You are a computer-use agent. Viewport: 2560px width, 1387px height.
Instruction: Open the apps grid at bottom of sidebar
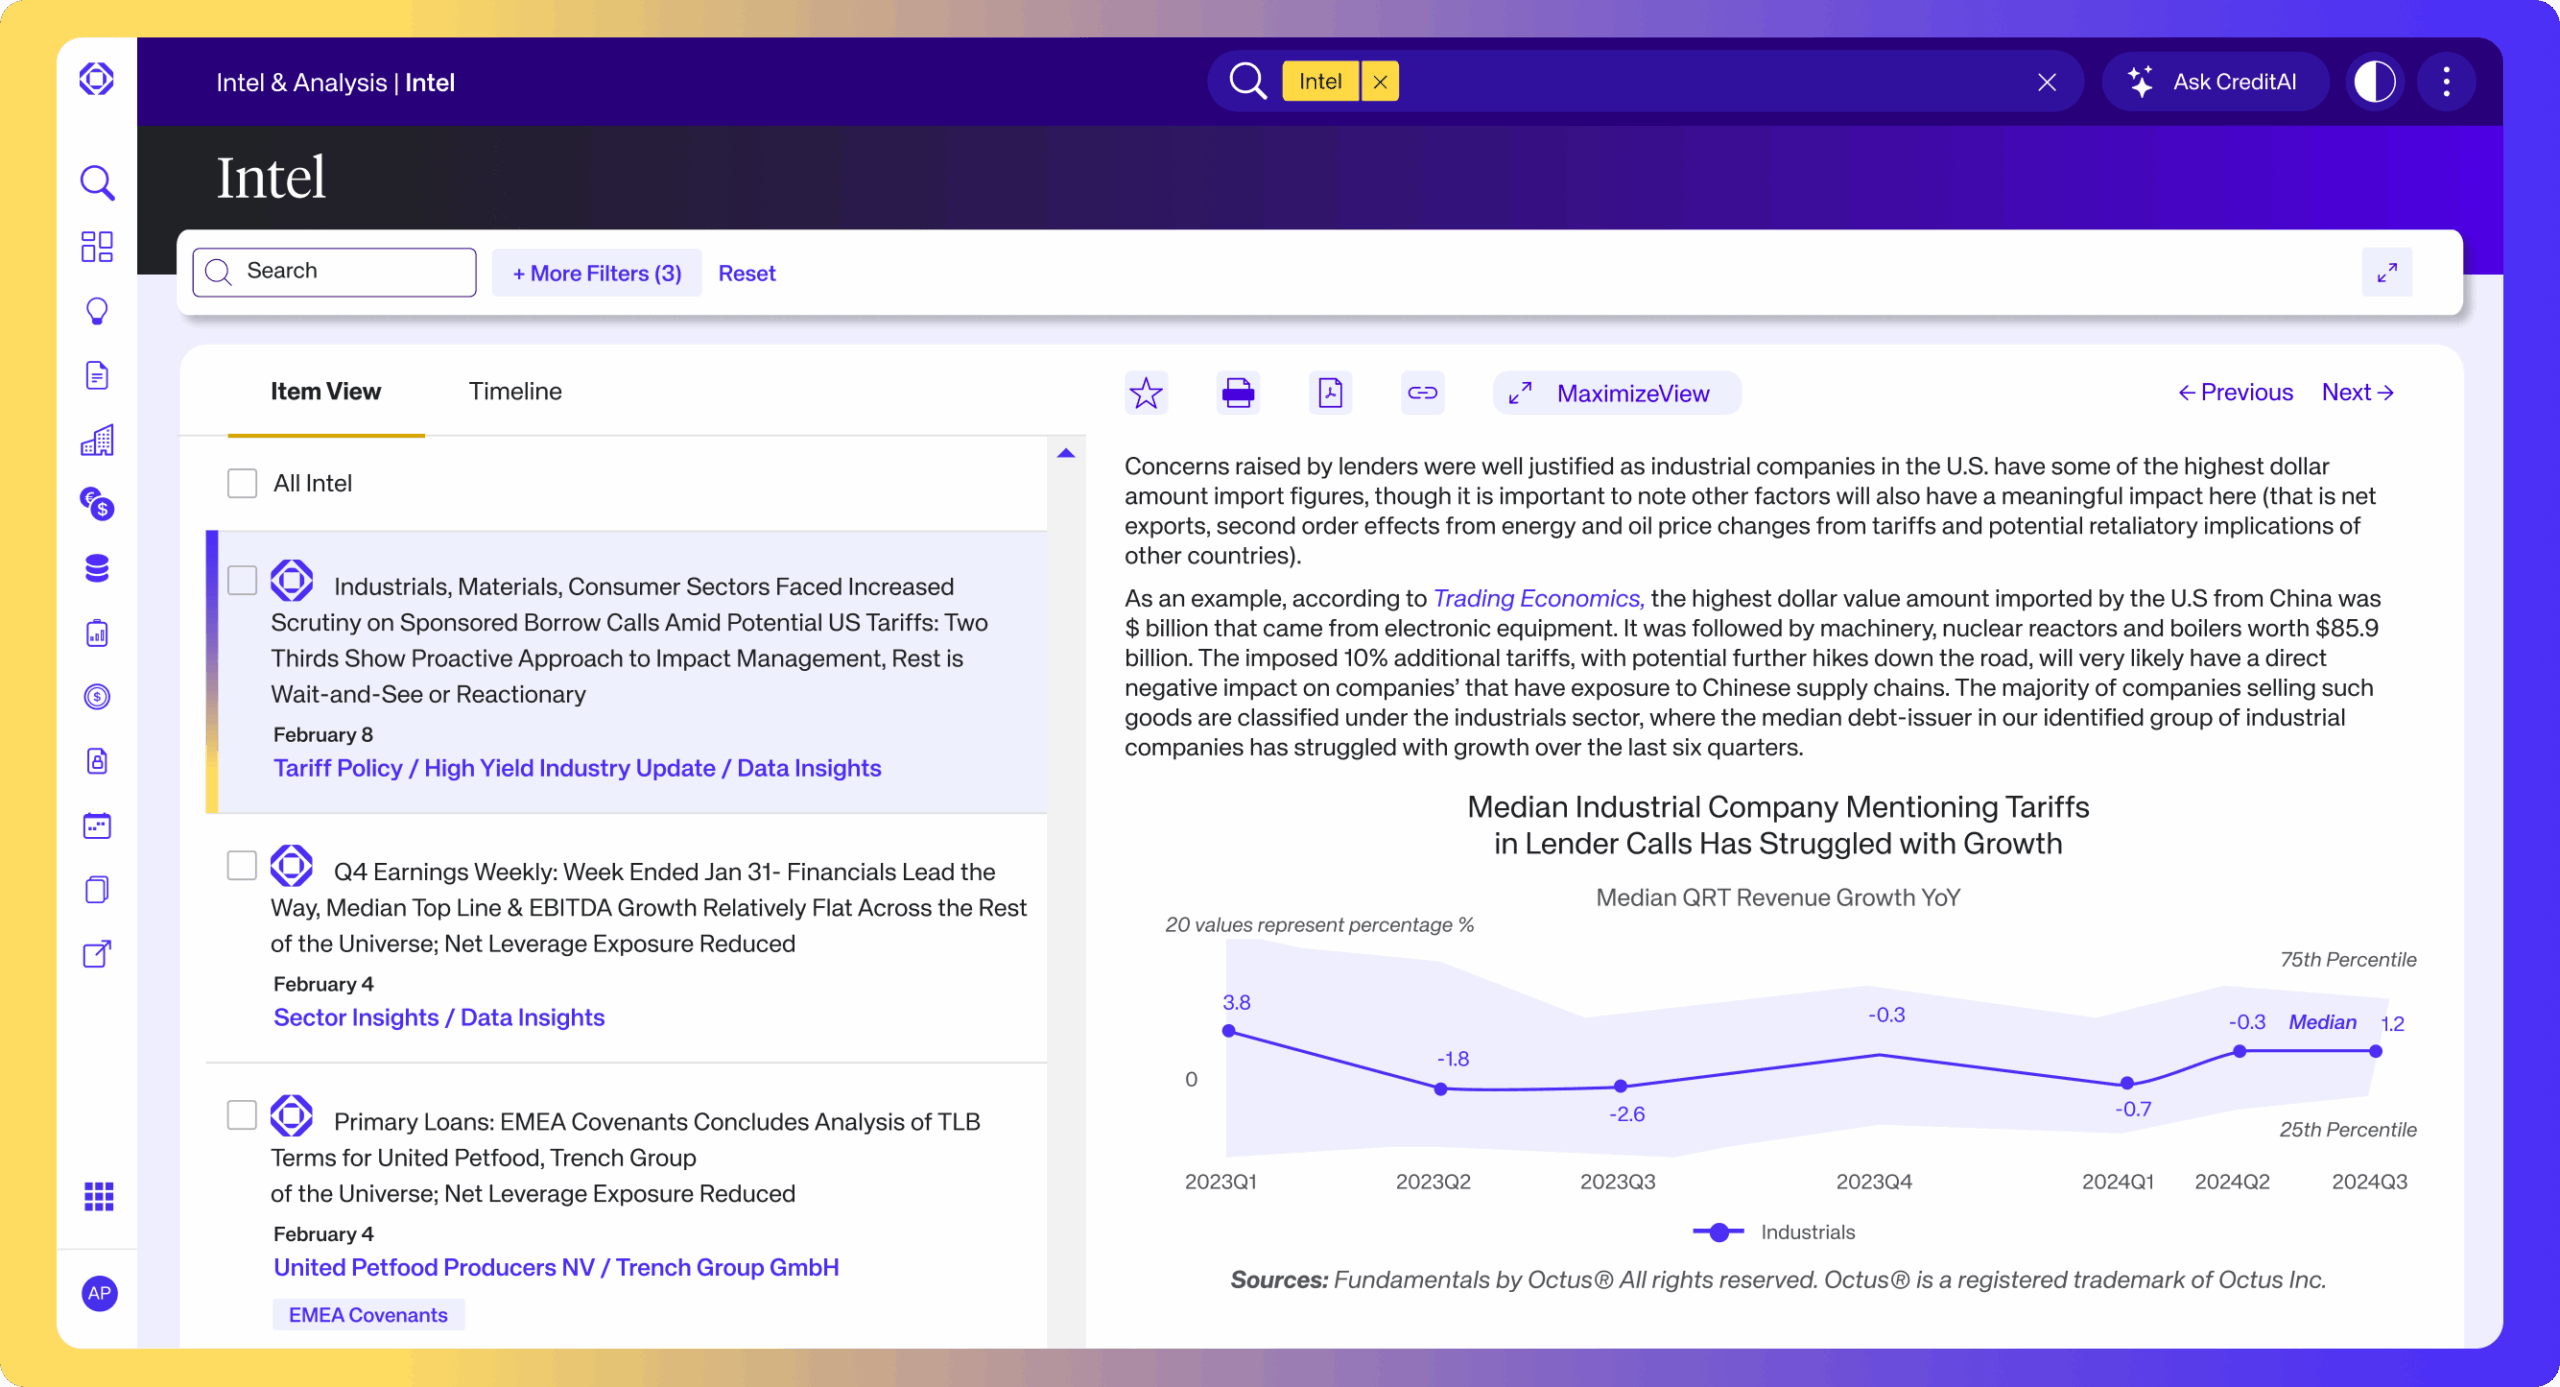(97, 1197)
